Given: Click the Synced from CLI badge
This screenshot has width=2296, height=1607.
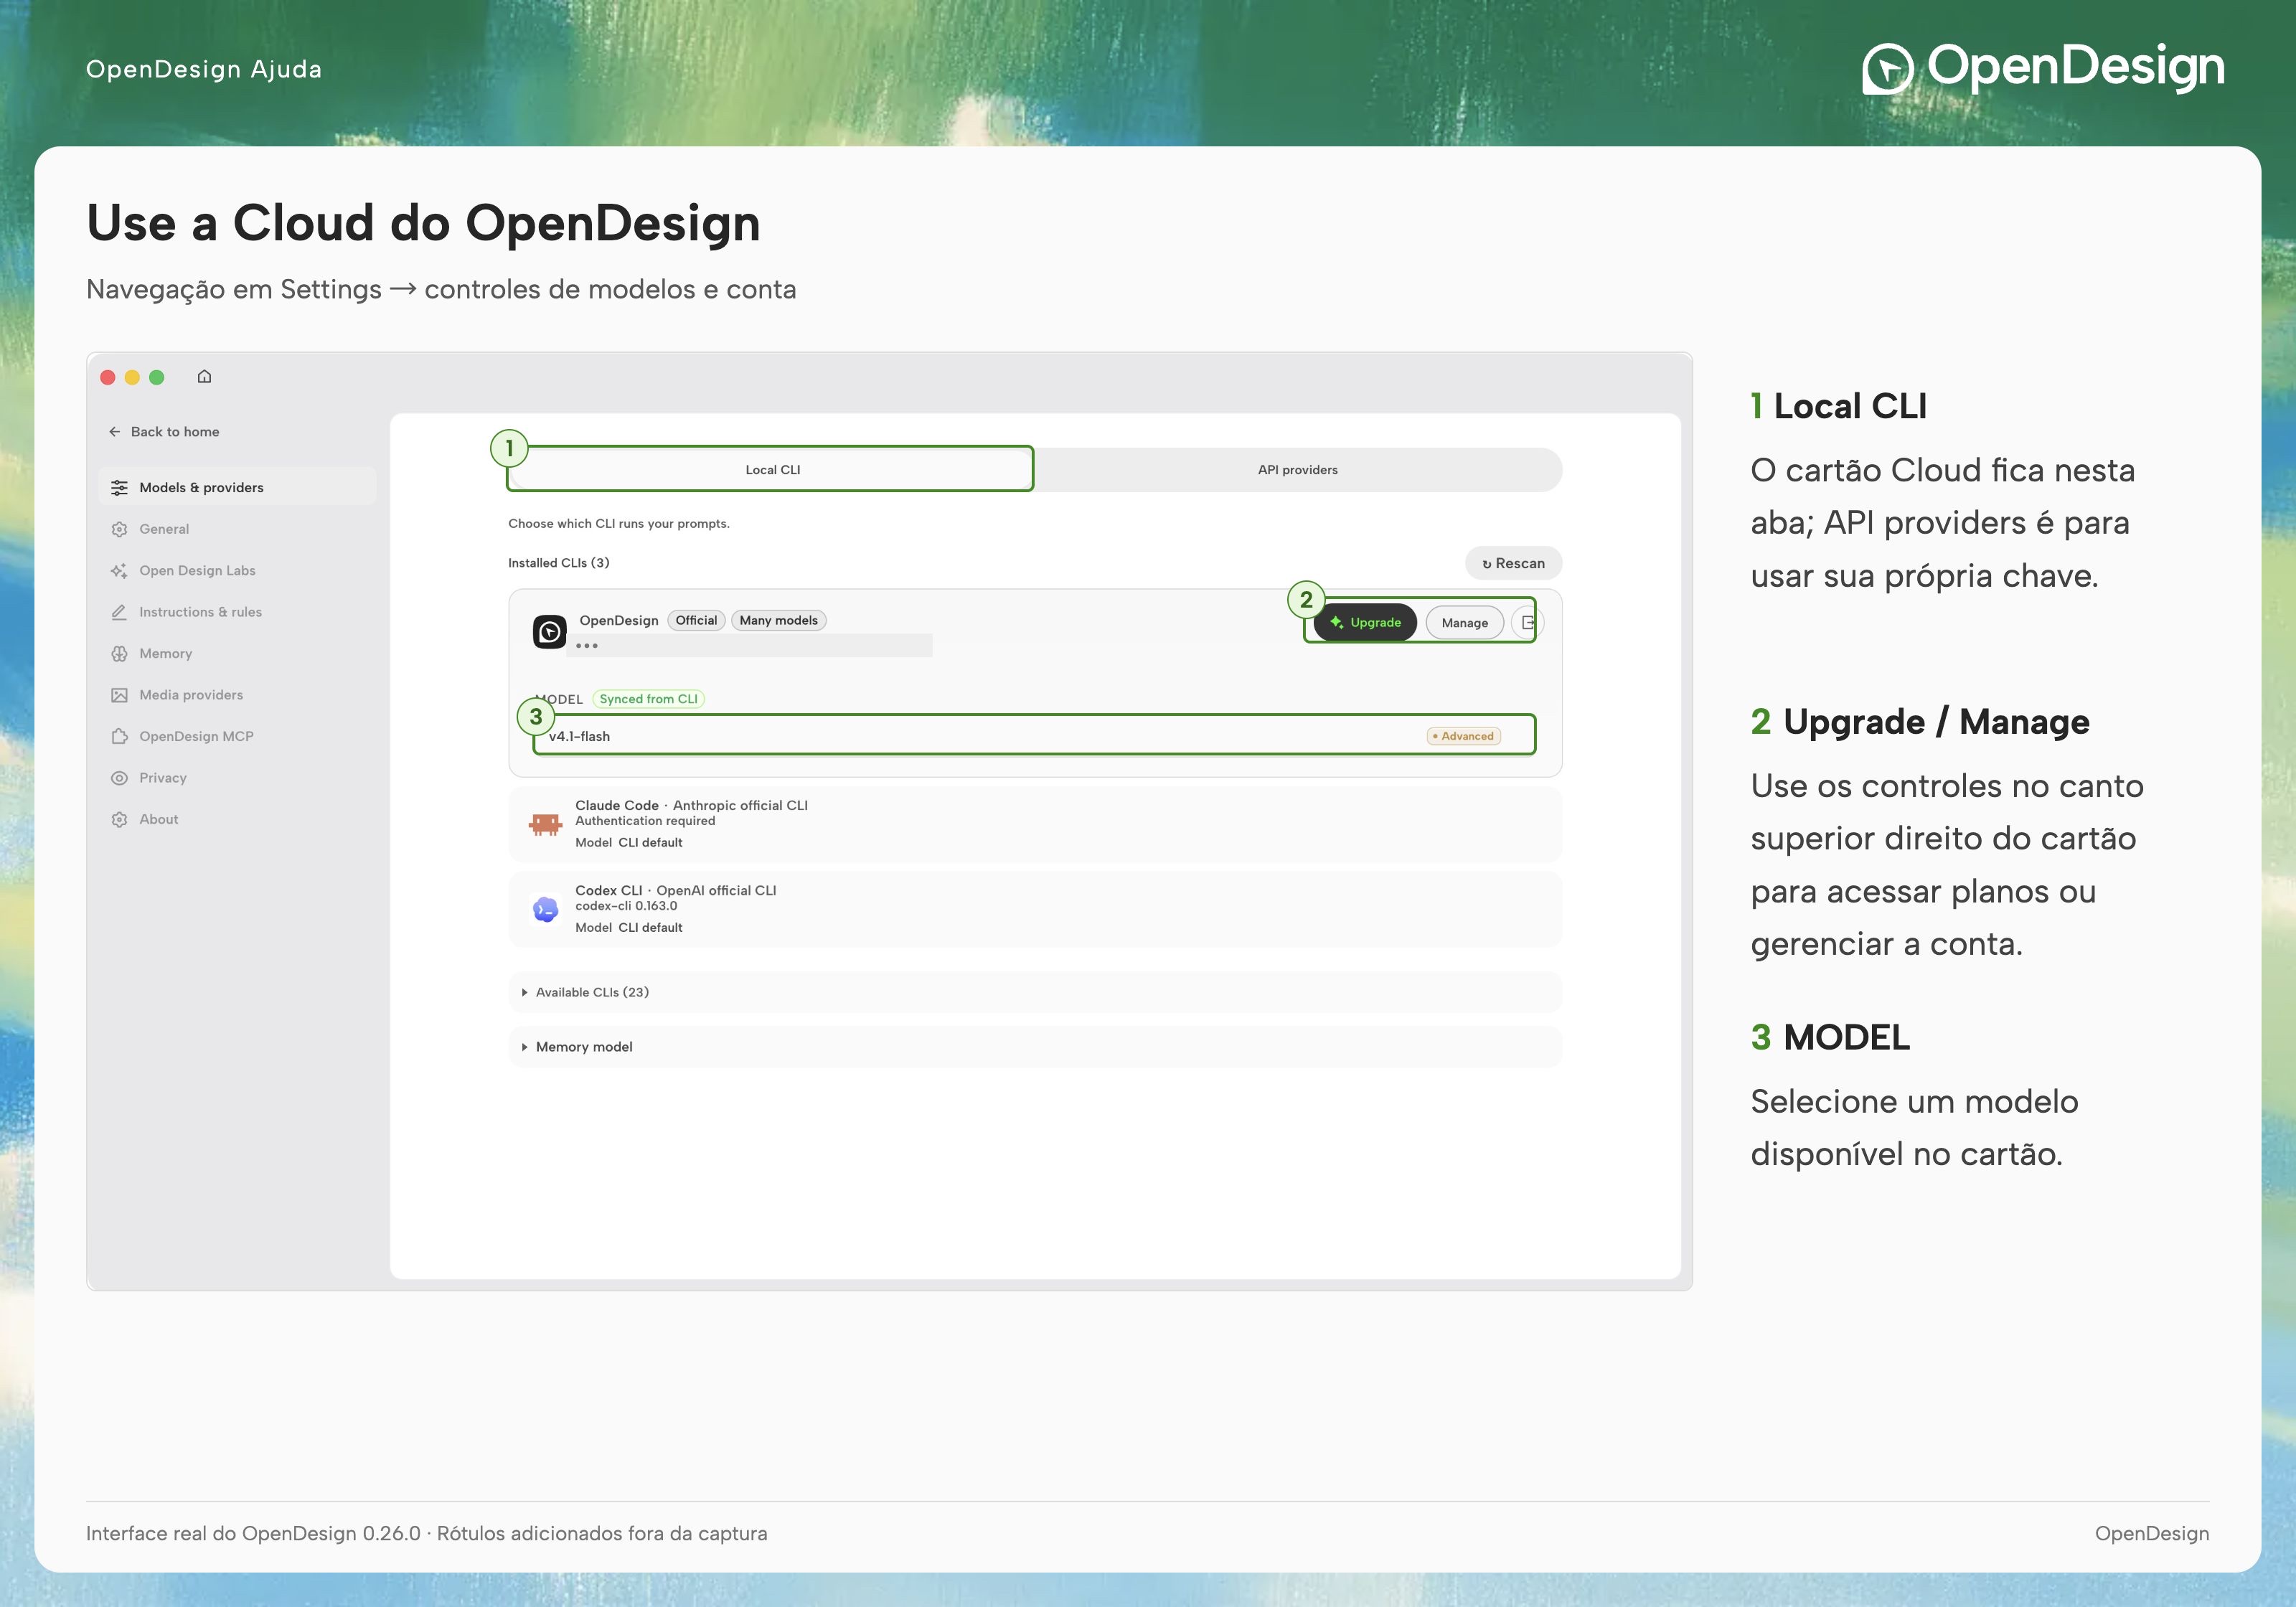Looking at the screenshot, I should tap(648, 699).
